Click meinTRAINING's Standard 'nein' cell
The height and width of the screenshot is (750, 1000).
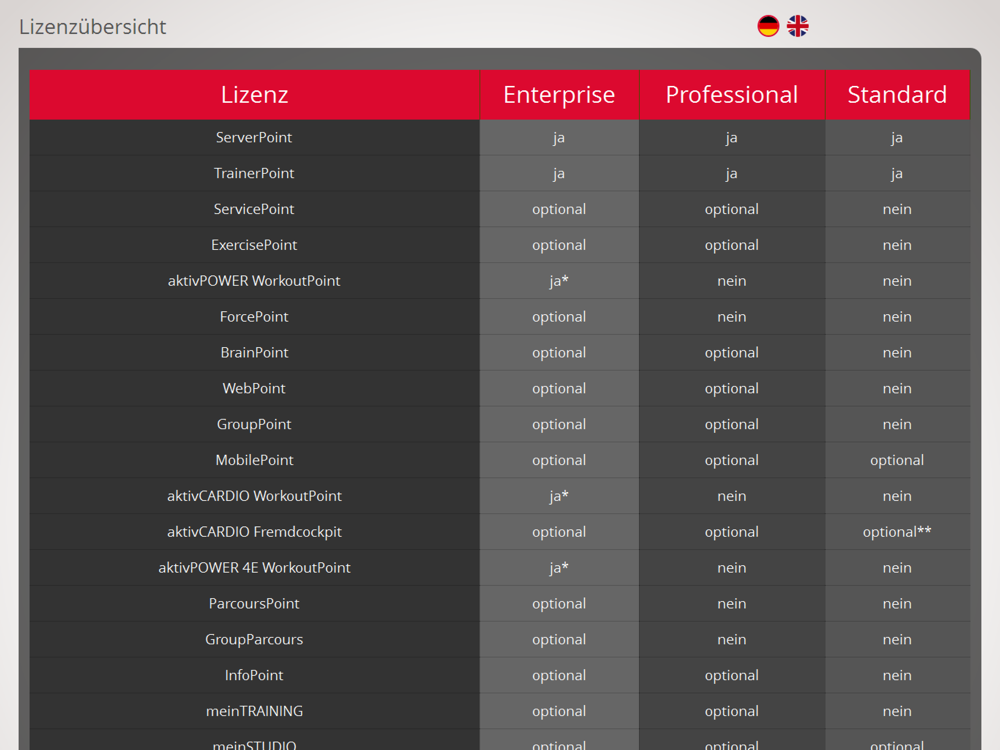point(897,711)
